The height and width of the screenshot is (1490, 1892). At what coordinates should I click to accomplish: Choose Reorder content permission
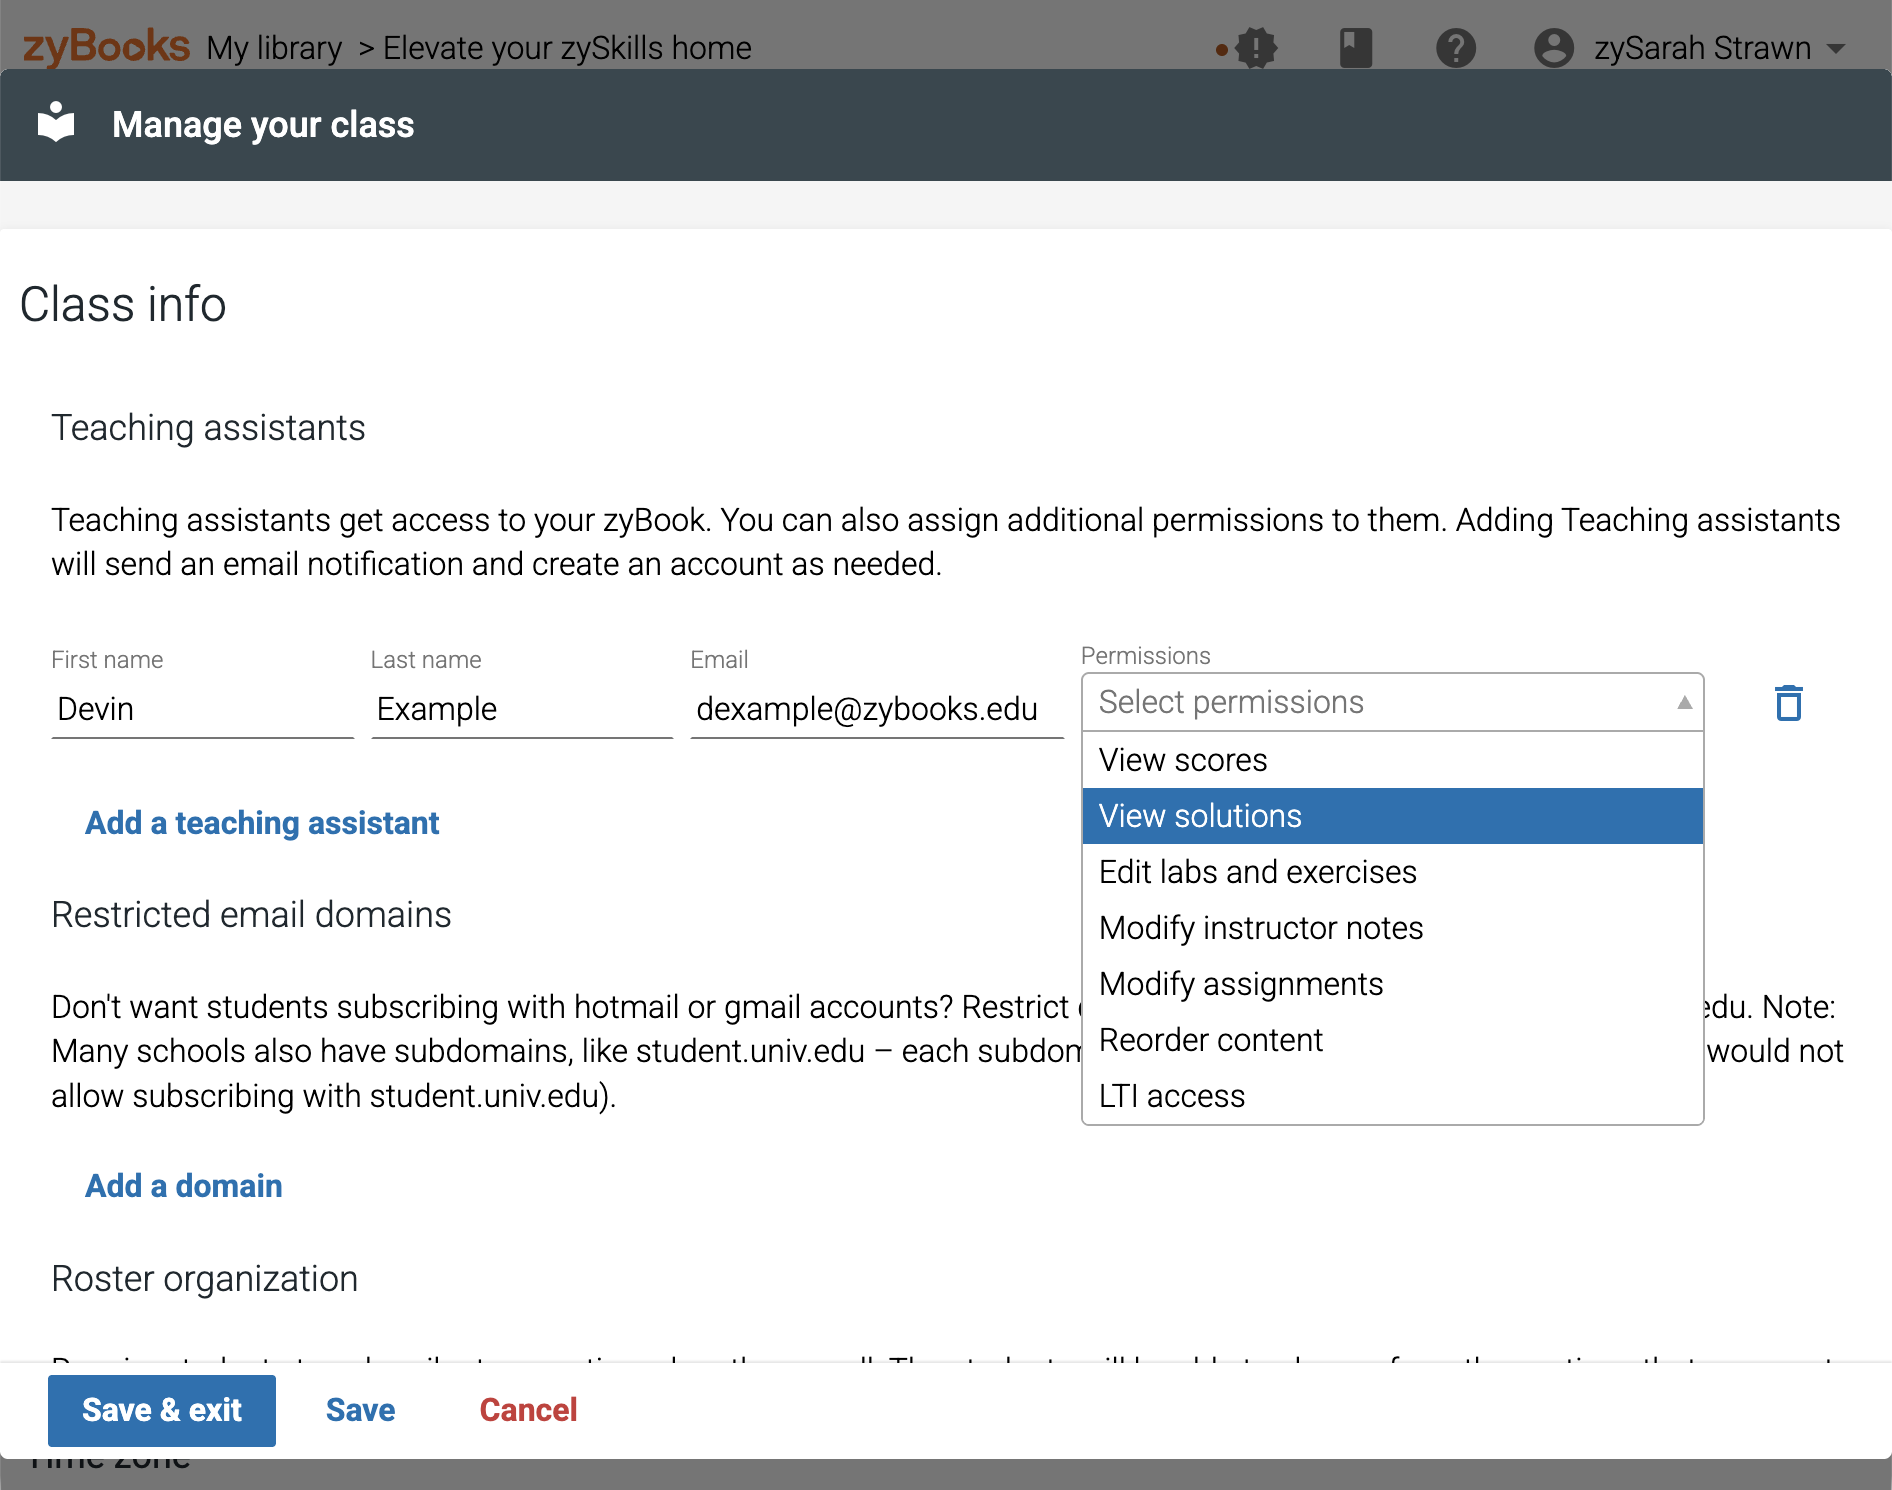point(1392,1040)
